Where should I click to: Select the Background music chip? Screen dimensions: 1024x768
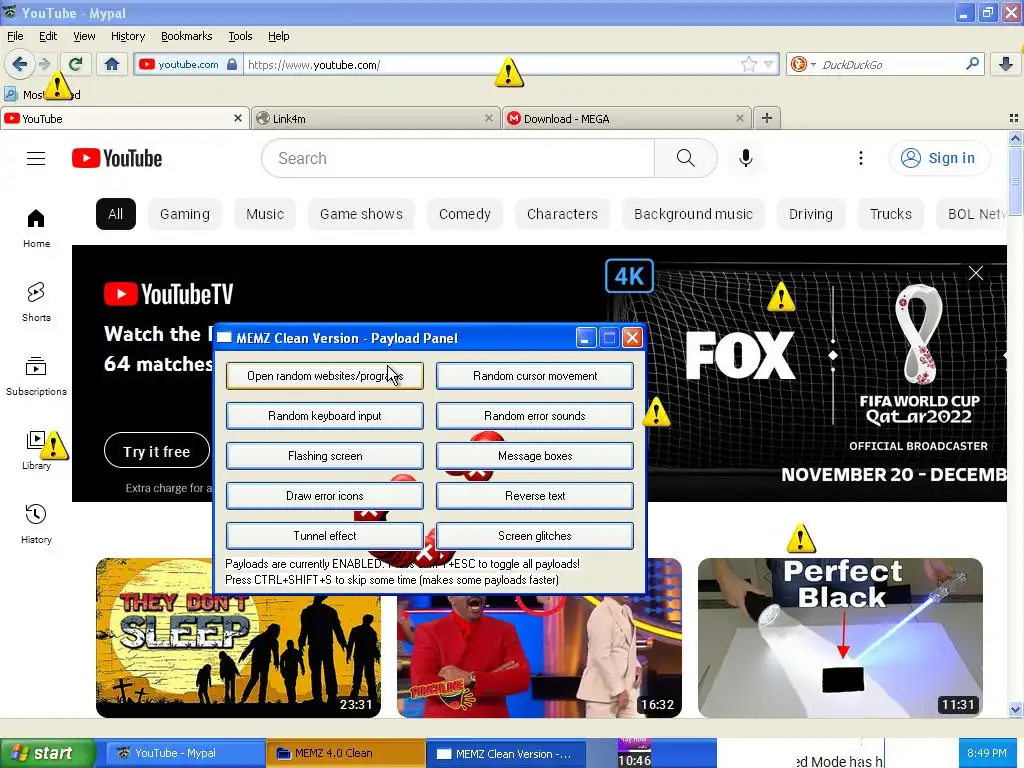tap(693, 214)
